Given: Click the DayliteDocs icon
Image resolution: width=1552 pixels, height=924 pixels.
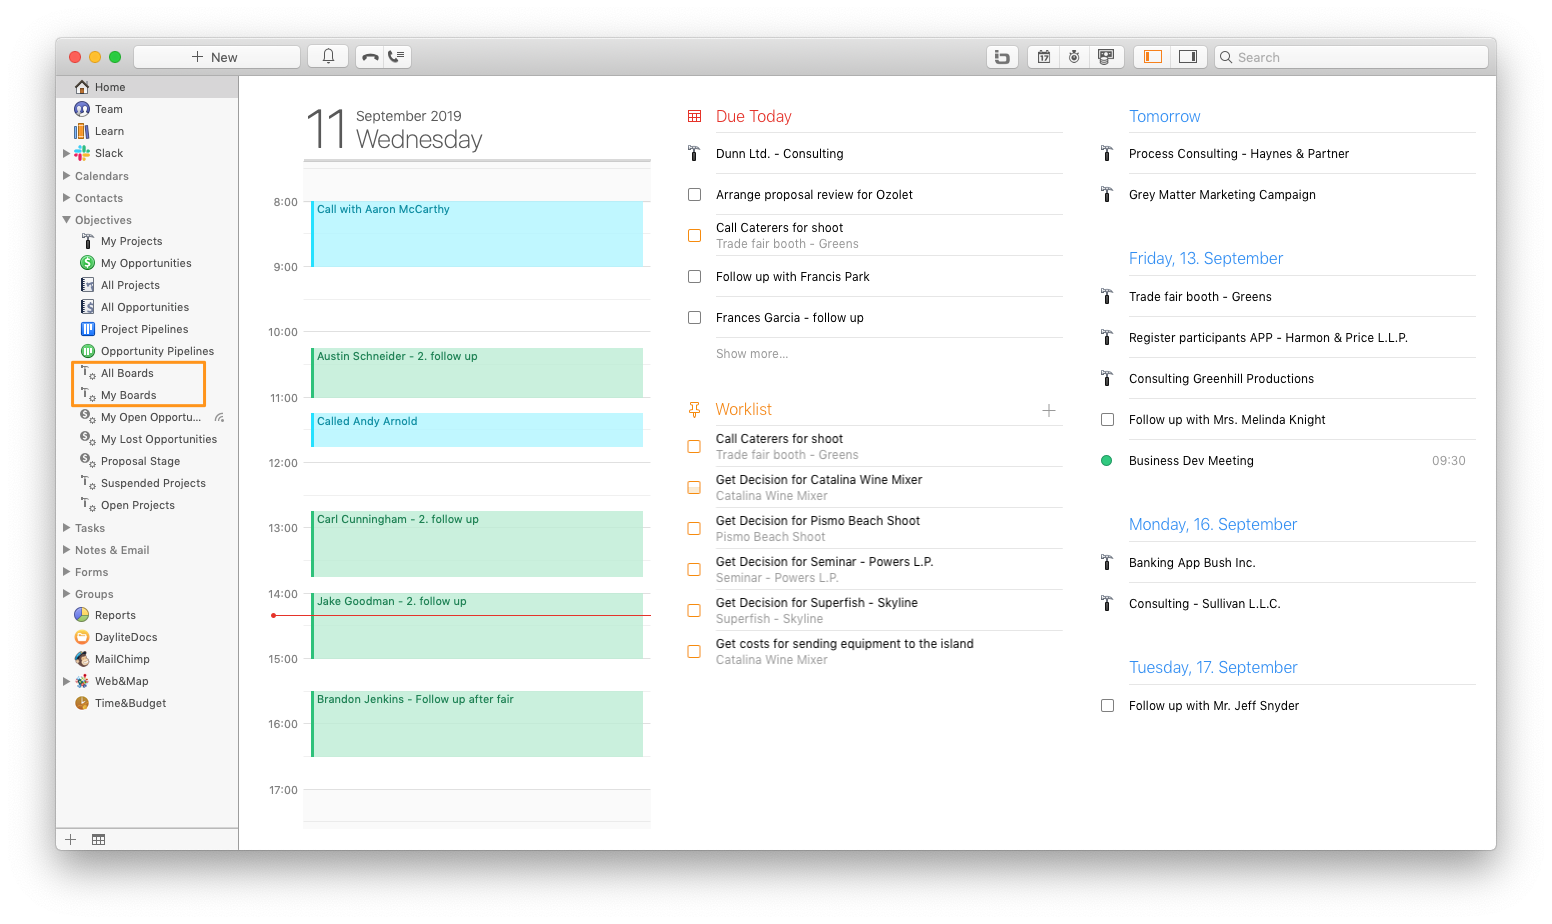Looking at the screenshot, I should (x=82, y=637).
